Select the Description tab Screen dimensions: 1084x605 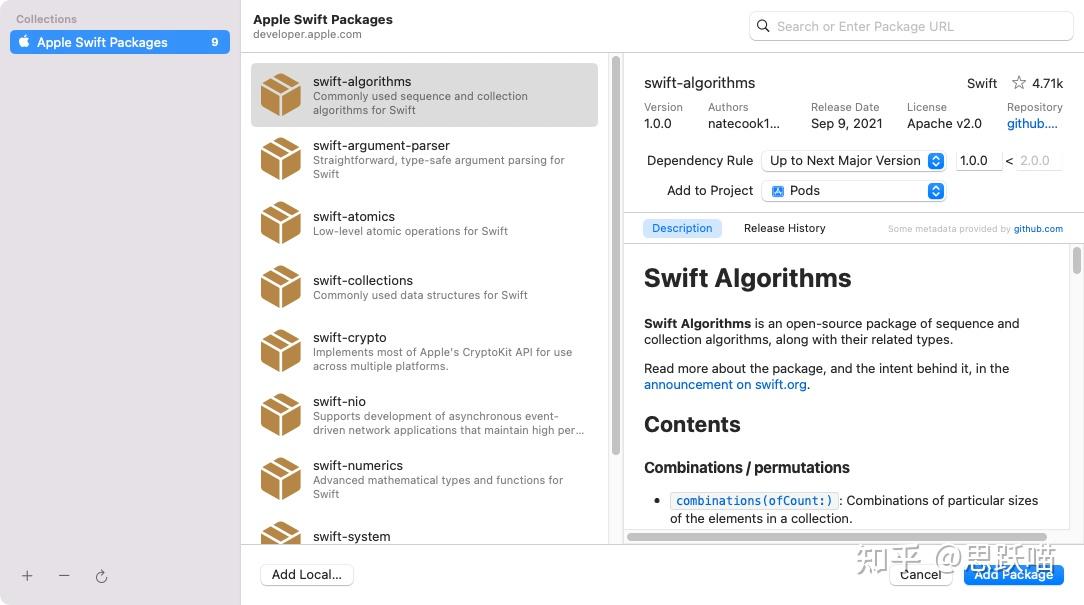(682, 228)
